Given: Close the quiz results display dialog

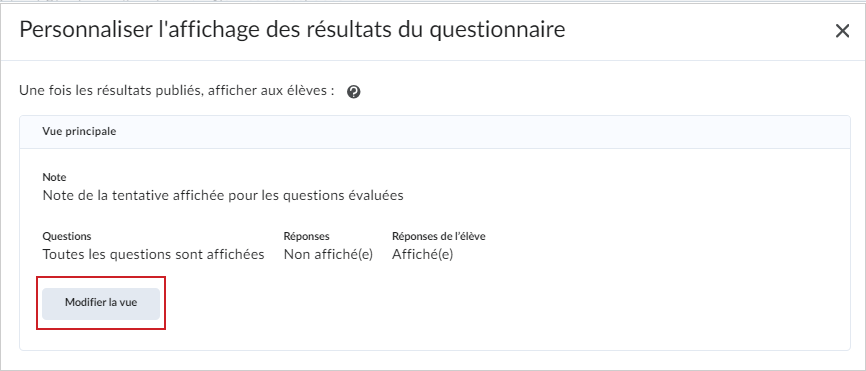Looking at the screenshot, I should click(842, 31).
